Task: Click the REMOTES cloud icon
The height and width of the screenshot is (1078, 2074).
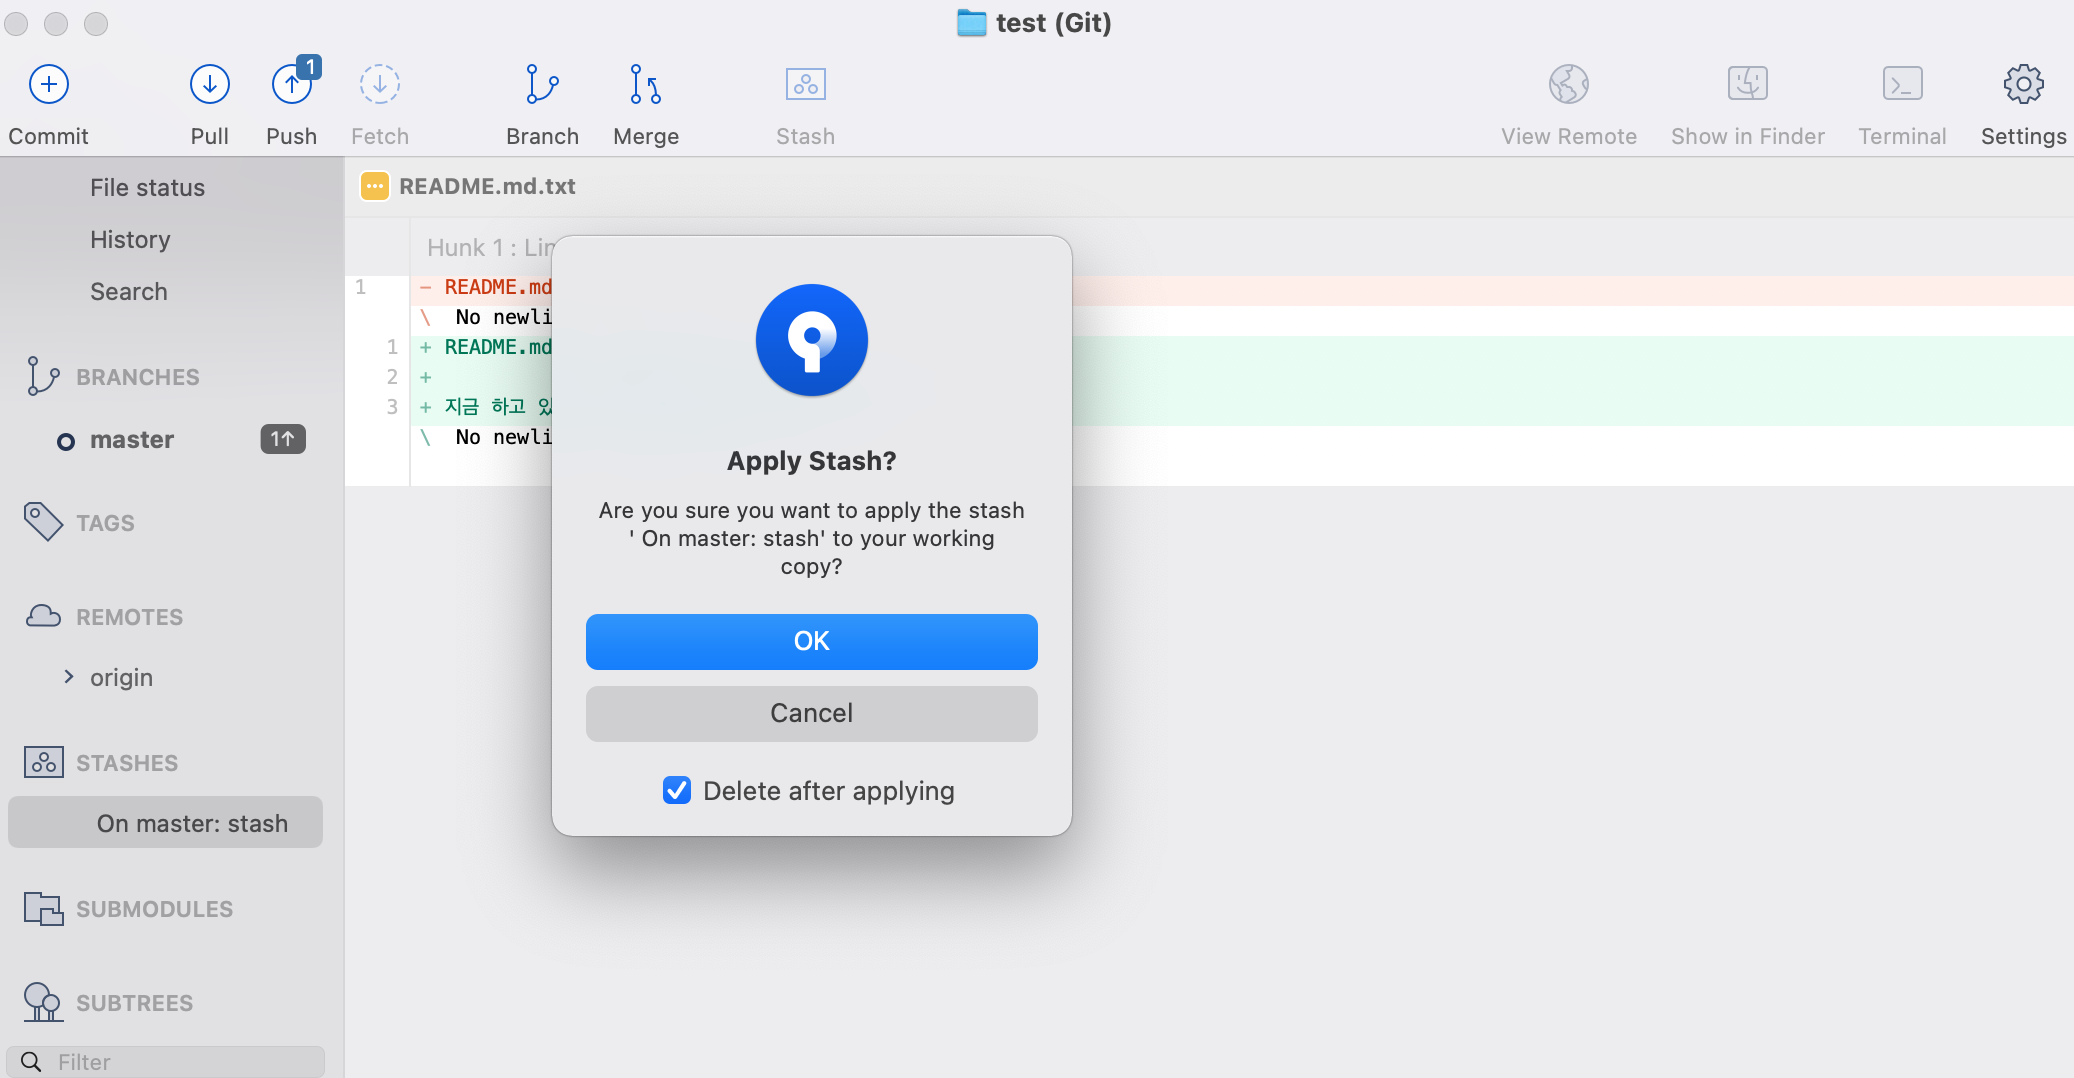Action: pyautogui.click(x=43, y=616)
